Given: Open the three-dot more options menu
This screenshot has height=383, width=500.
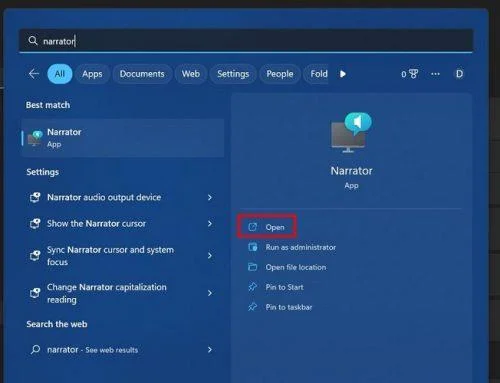Looking at the screenshot, I should point(435,74).
